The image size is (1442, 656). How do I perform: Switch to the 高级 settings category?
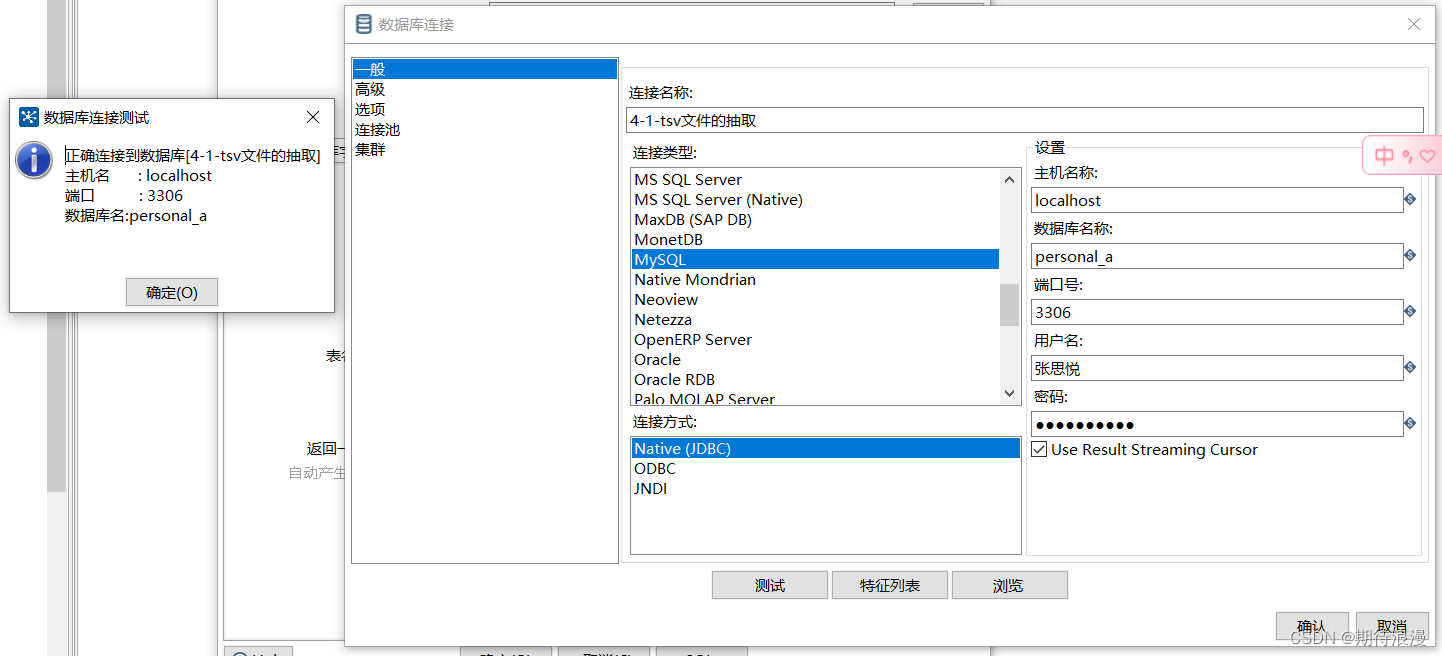369,89
